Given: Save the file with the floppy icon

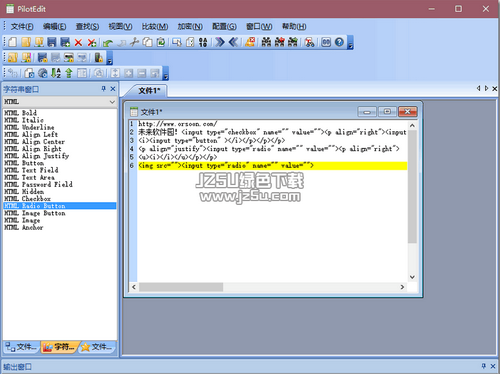Looking at the screenshot, I should click(x=52, y=42).
